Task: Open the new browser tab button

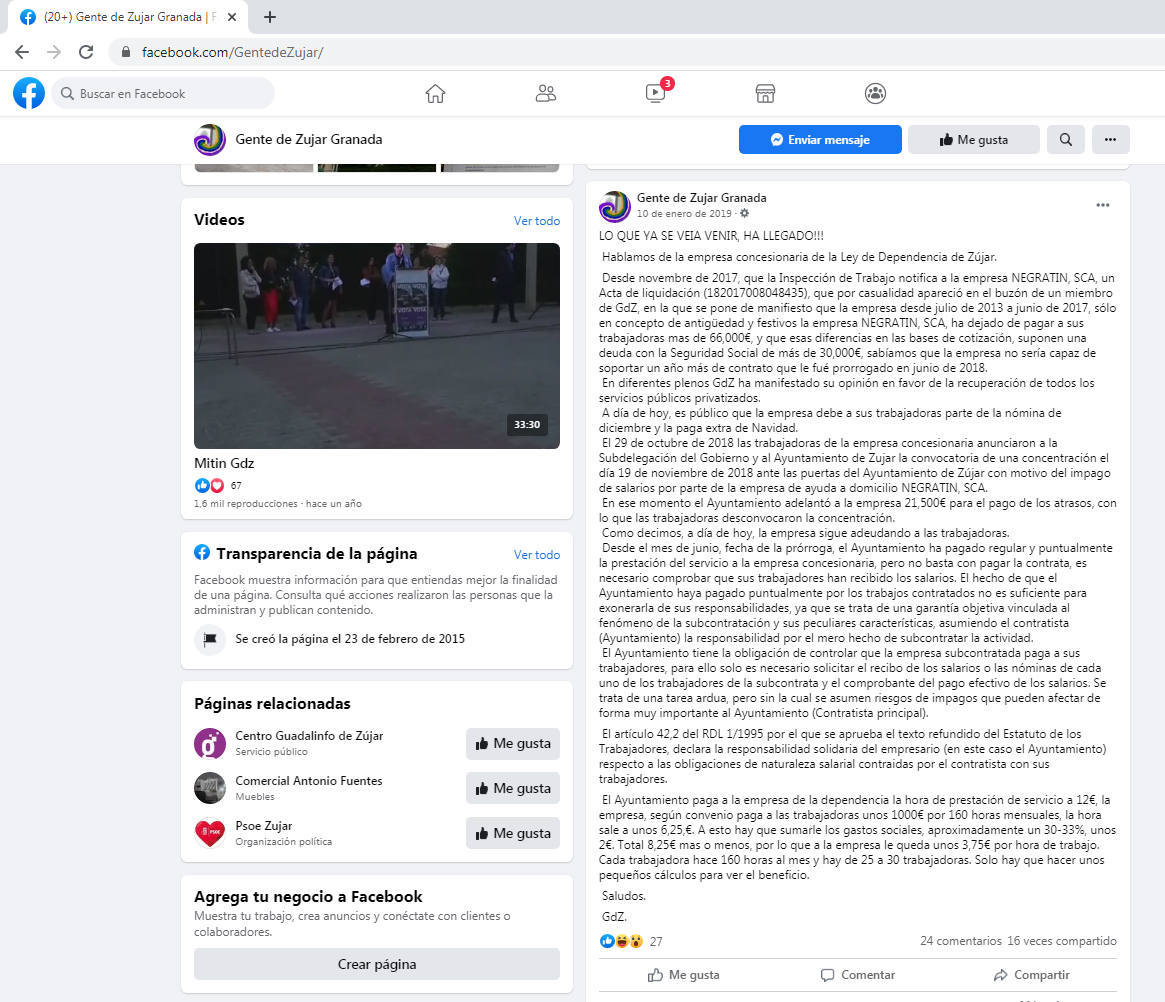Action: [270, 17]
